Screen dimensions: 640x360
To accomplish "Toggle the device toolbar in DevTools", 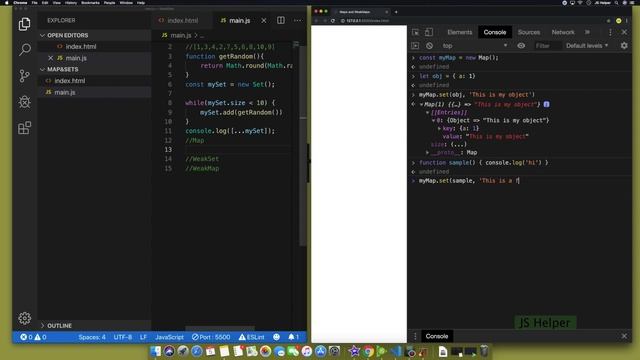I will pyautogui.click(x=429, y=32).
